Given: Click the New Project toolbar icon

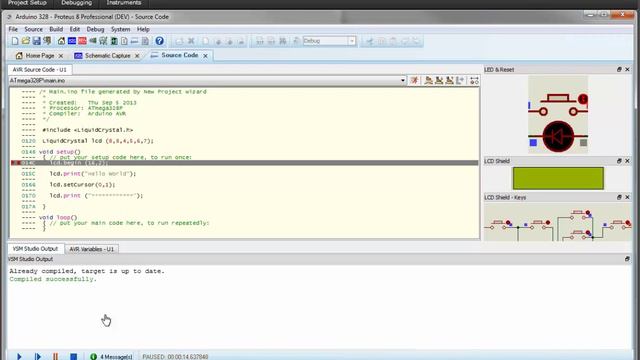Looking at the screenshot, I should (x=15, y=41).
